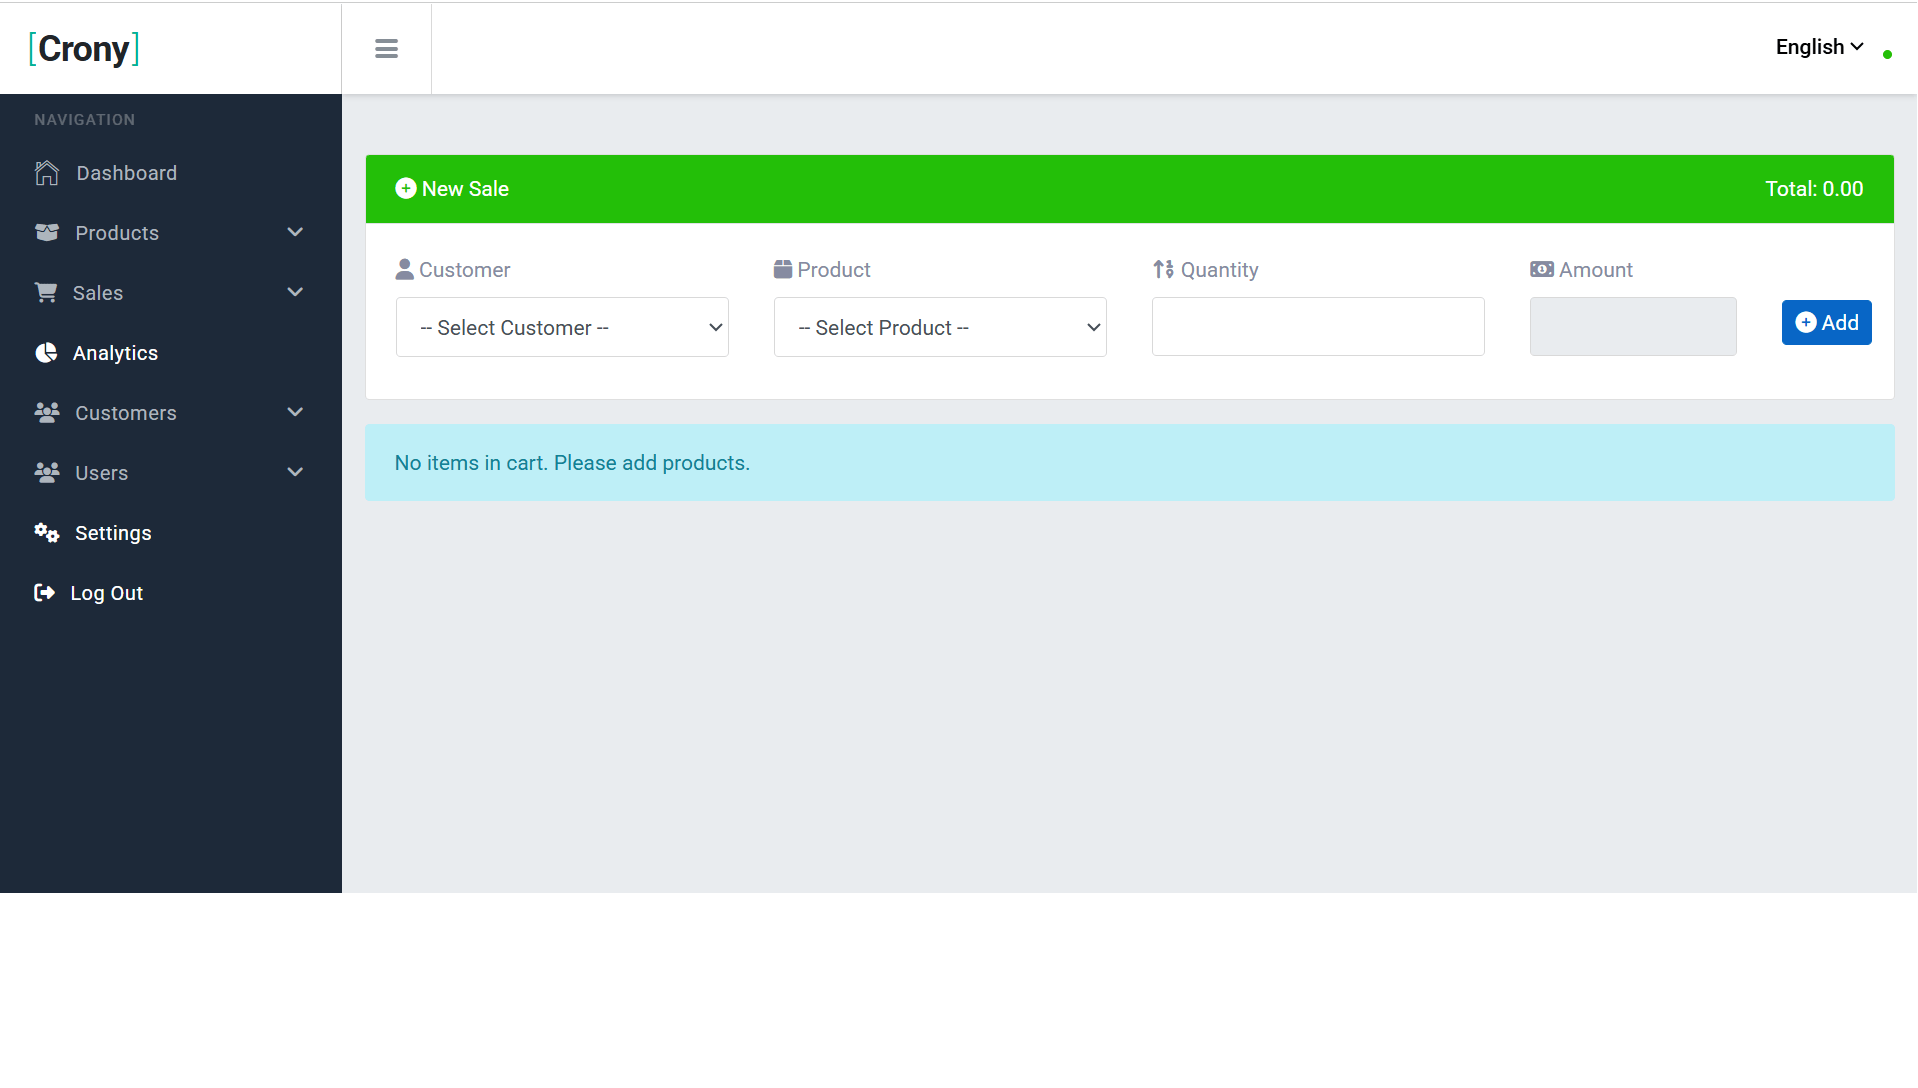
Task: Click the Total: 0.00 text
Action: click(x=1814, y=189)
